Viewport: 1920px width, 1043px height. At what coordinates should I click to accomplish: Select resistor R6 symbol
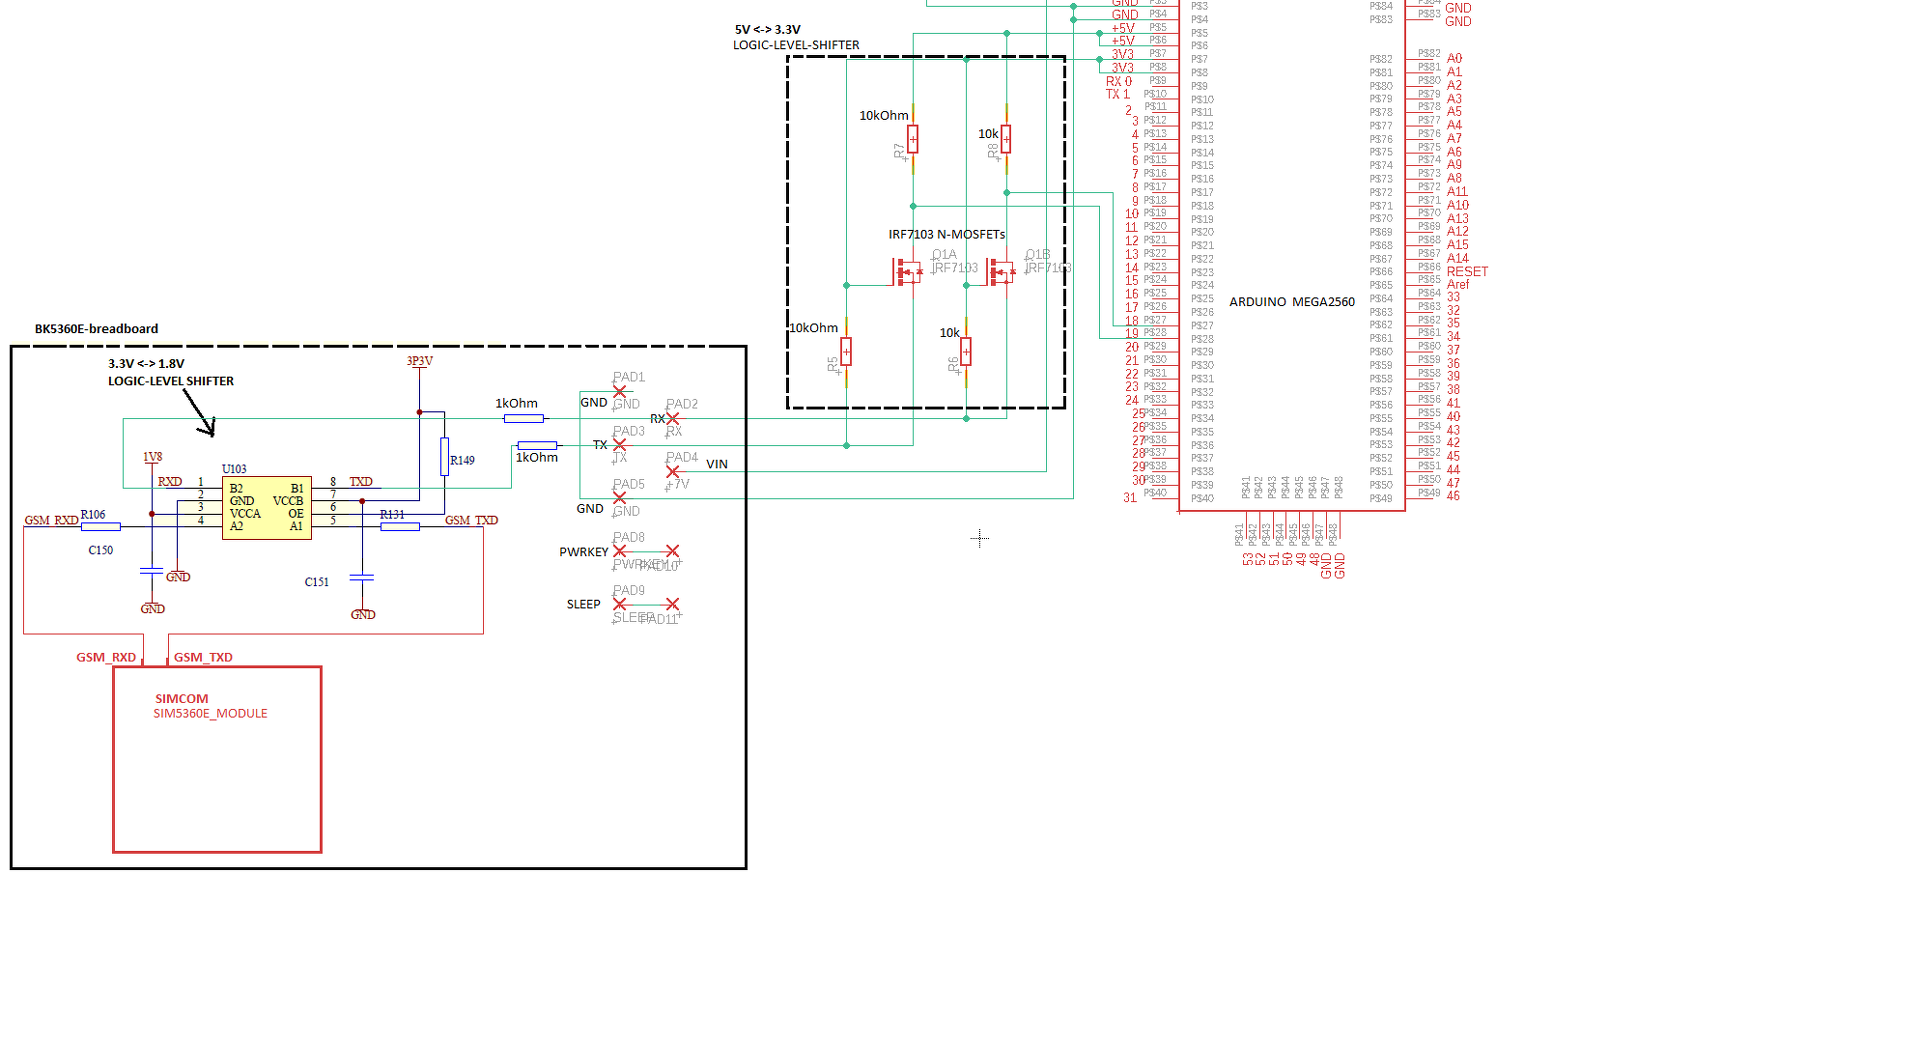click(966, 351)
